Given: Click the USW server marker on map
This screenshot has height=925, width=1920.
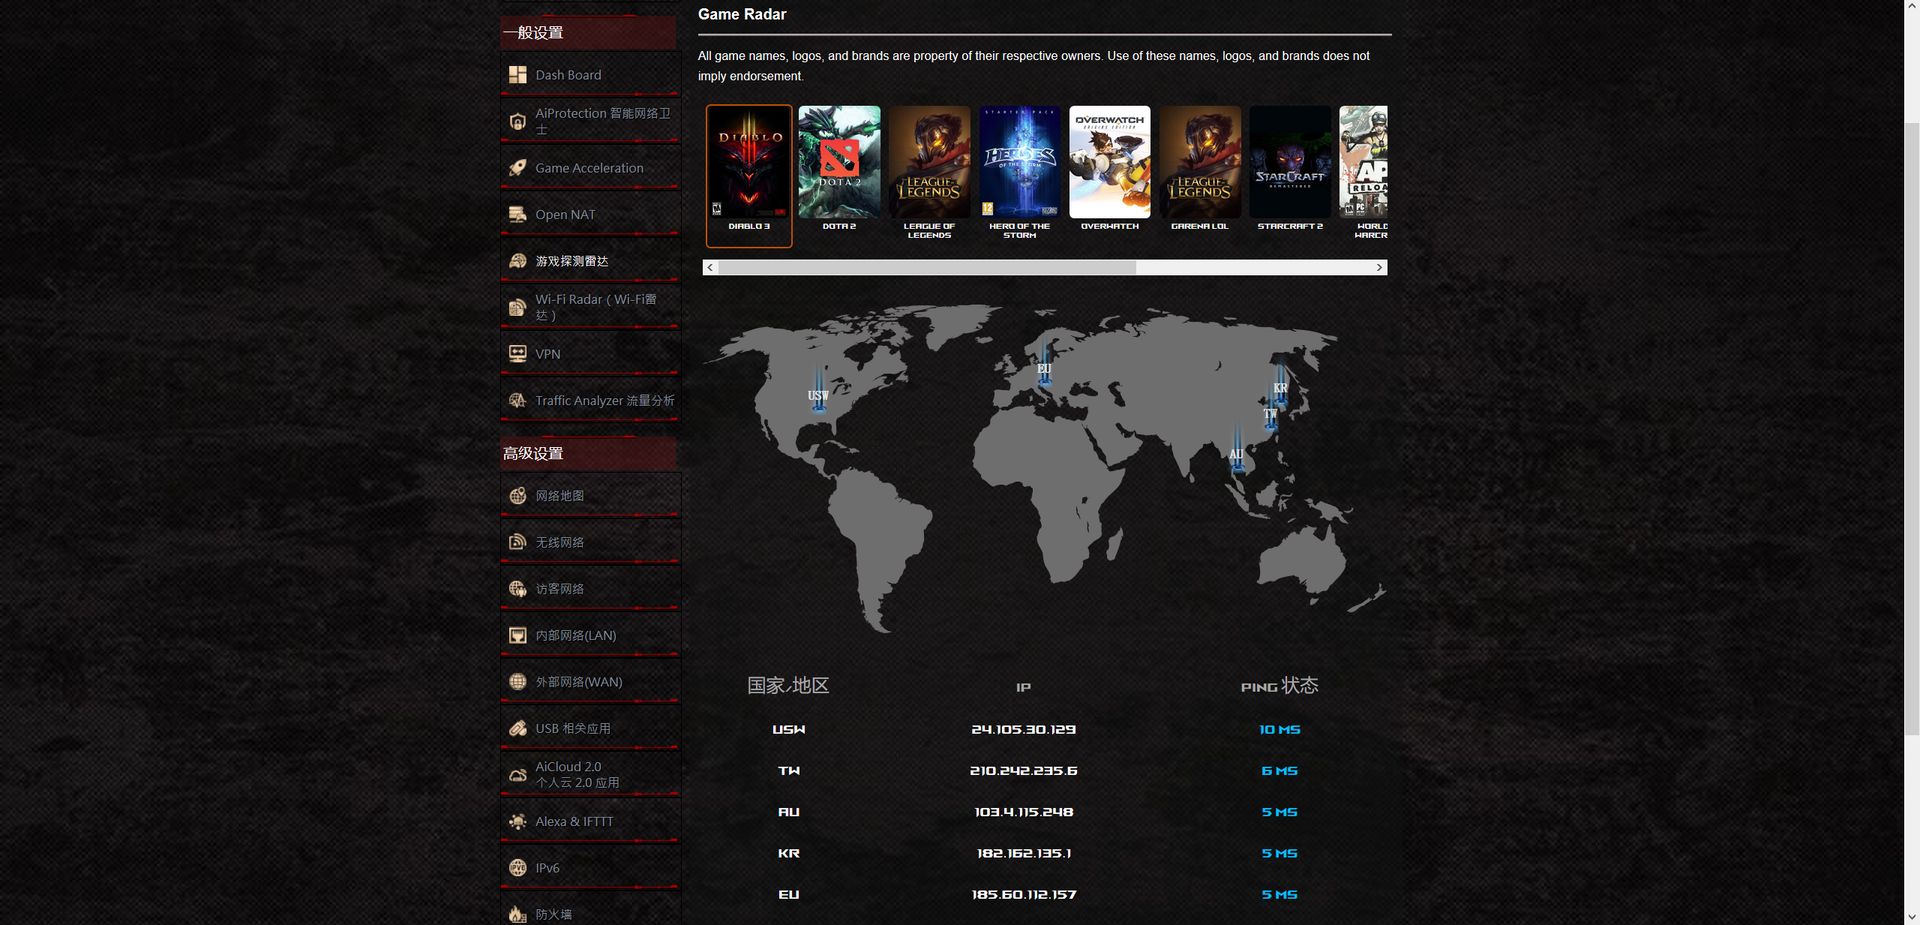Looking at the screenshot, I should (x=818, y=393).
